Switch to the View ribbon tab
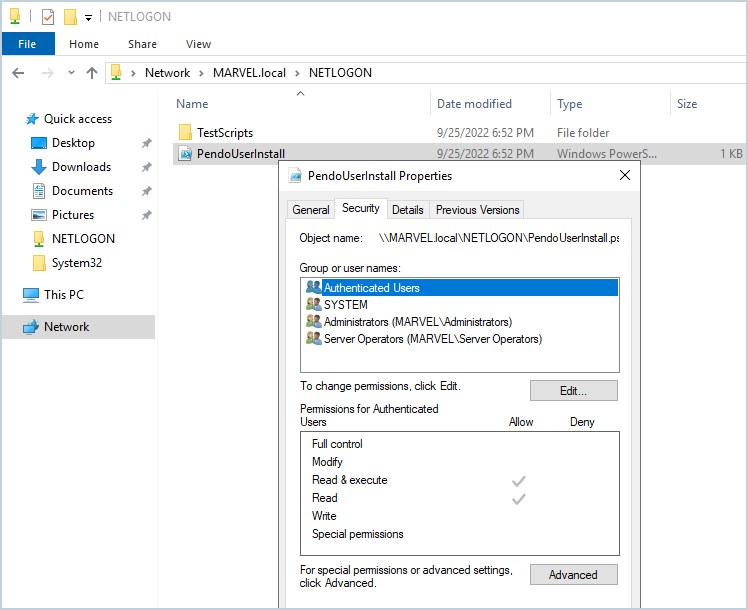Image resolution: width=748 pixels, height=610 pixels. click(x=198, y=44)
